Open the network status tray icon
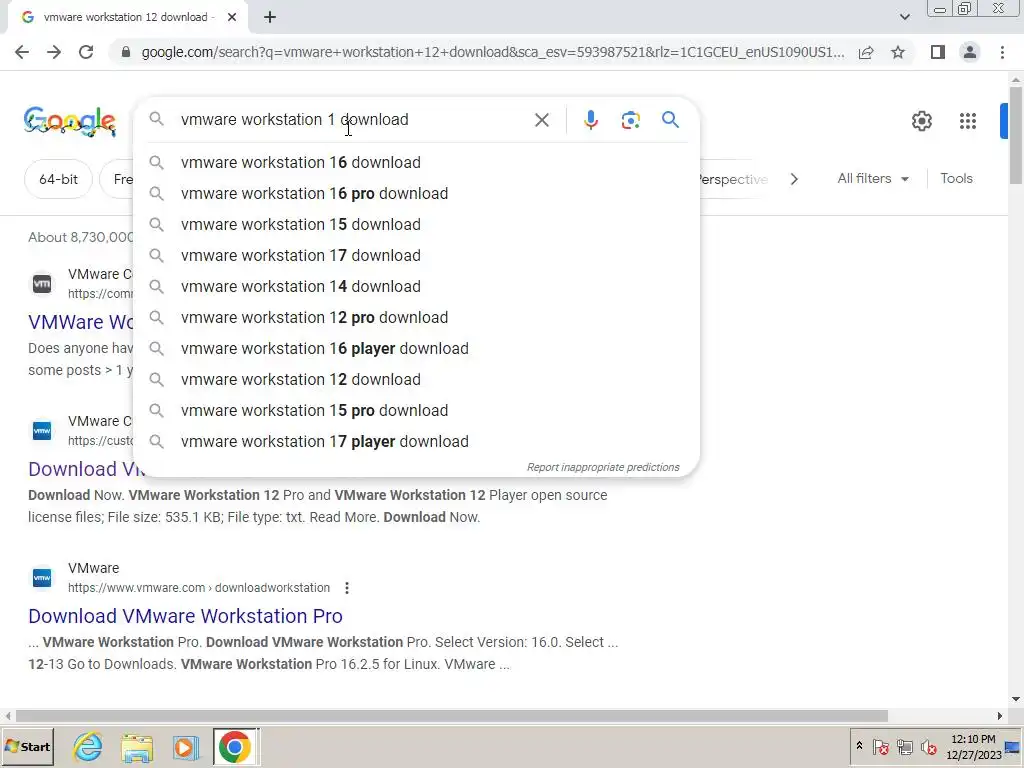 point(904,746)
